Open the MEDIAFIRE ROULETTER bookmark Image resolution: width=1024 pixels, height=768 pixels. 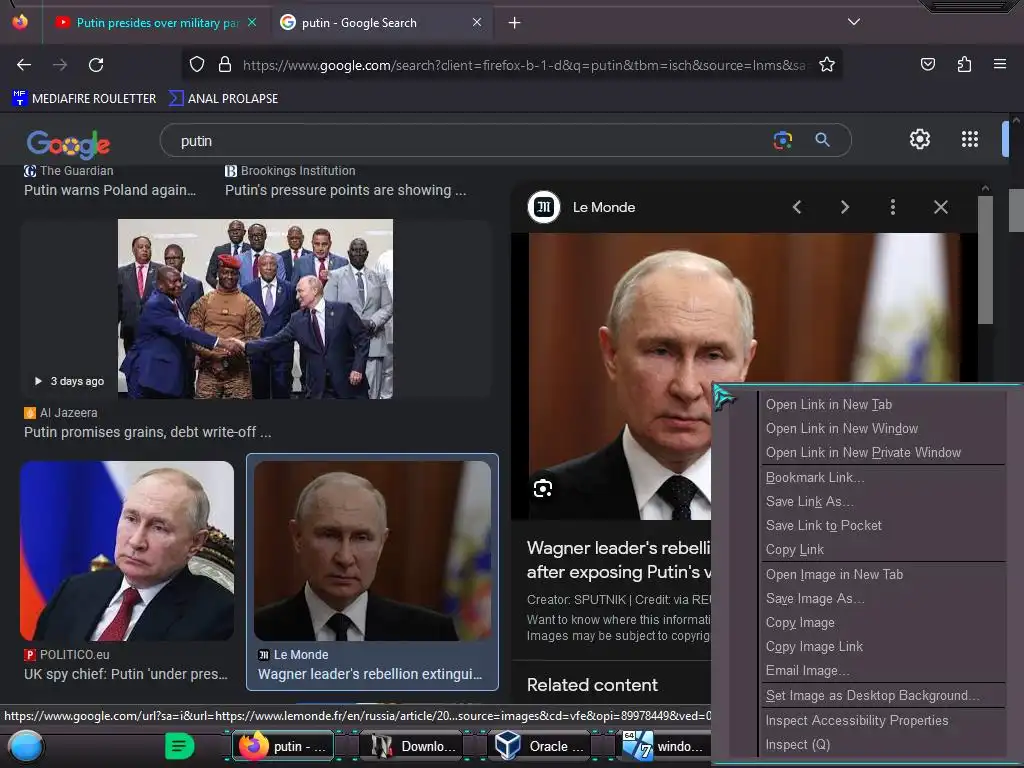84,99
